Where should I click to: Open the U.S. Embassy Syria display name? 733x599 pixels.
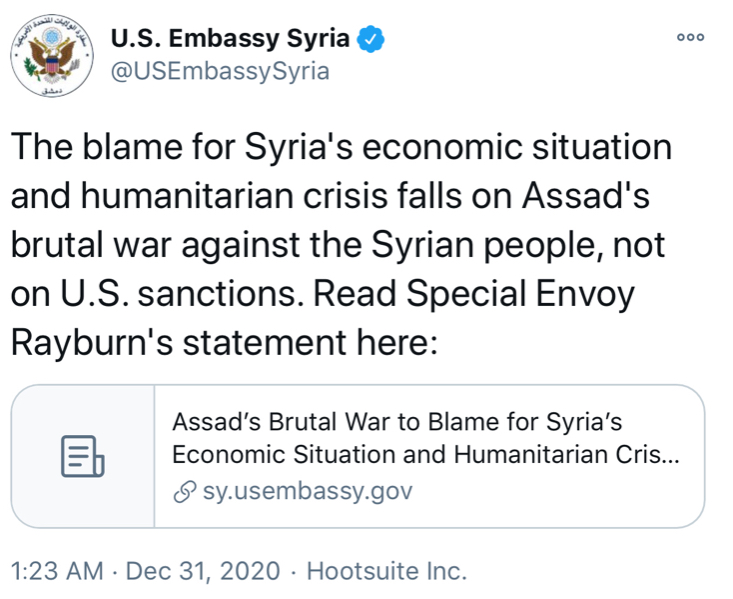tap(230, 40)
